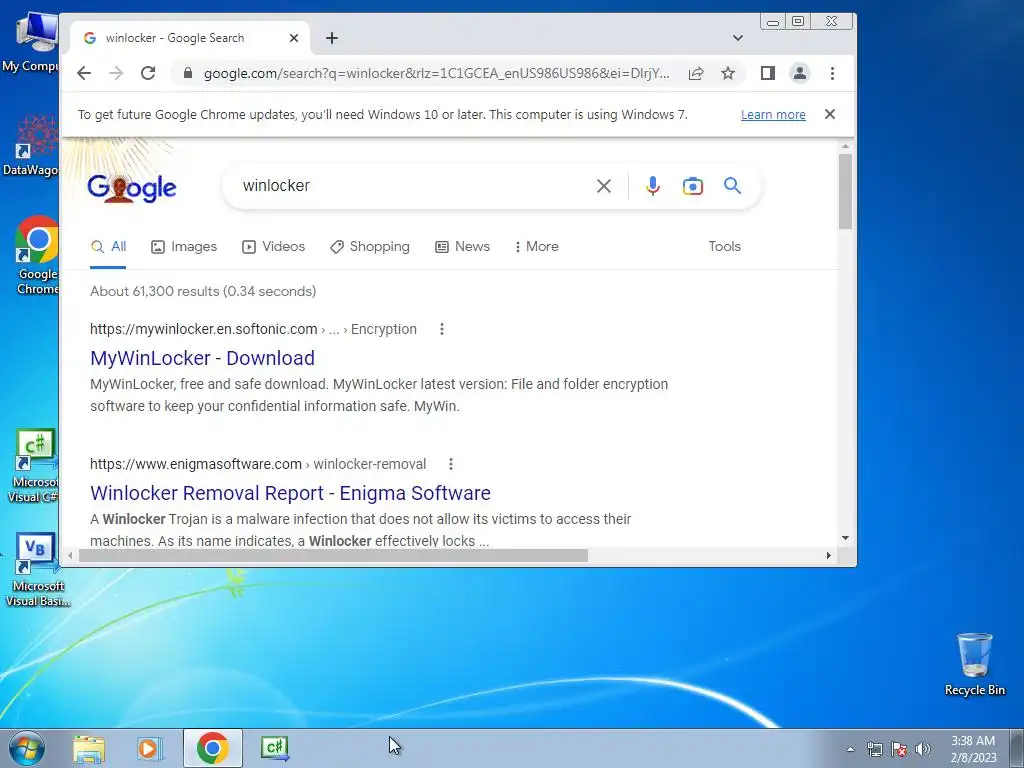Select the DataWagon desktop shortcut
Viewport: 1024px width, 768px height.
coord(31,145)
